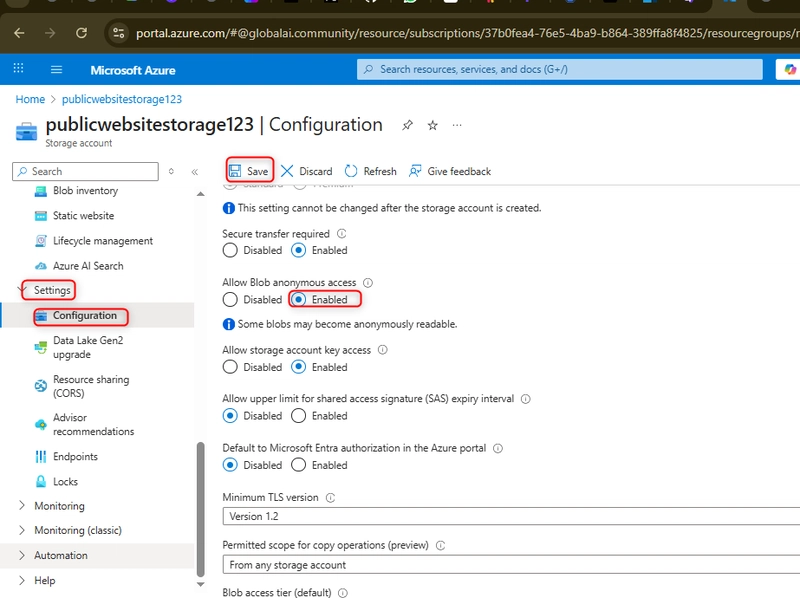Collapse the Settings section in sidebar
The image size is (800, 598).
(21, 290)
